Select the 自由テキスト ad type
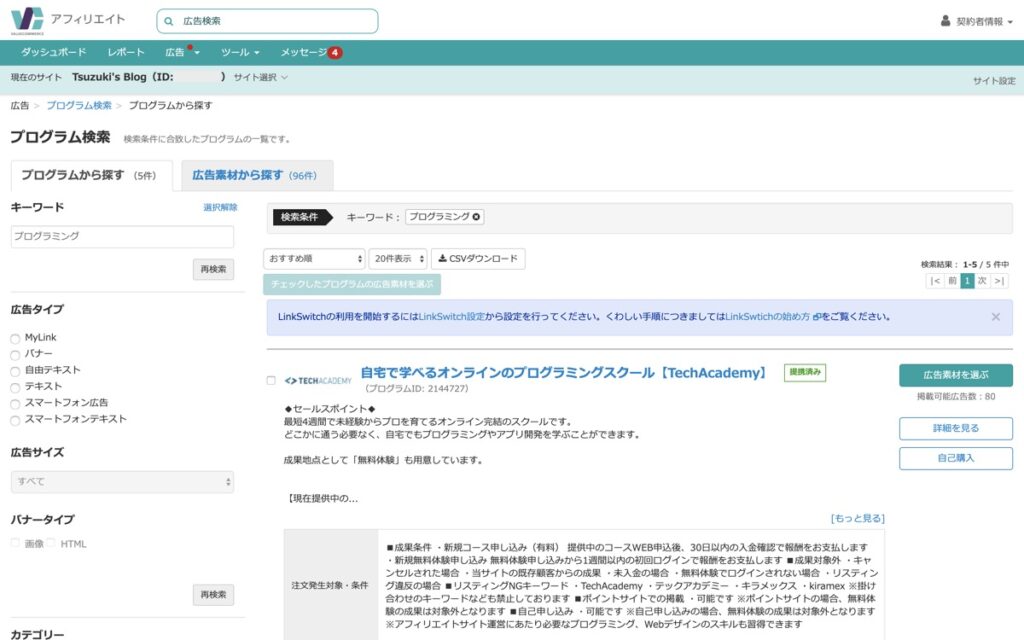 pos(15,371)
